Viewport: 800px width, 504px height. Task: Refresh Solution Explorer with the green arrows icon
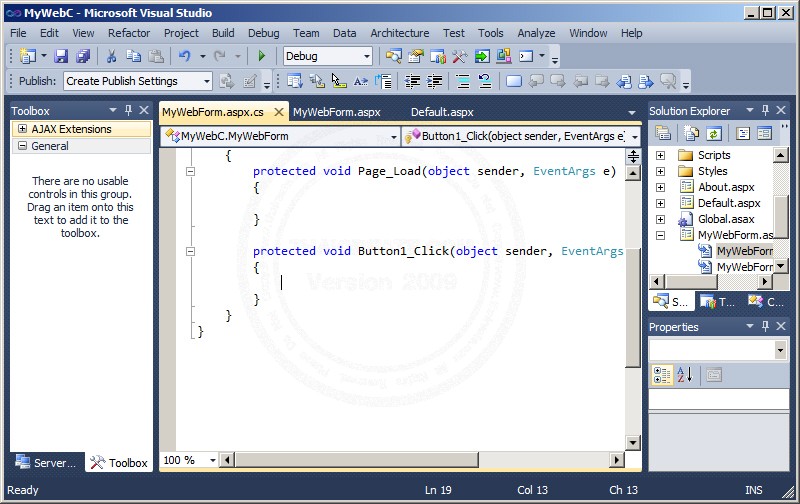click(714, 134)
